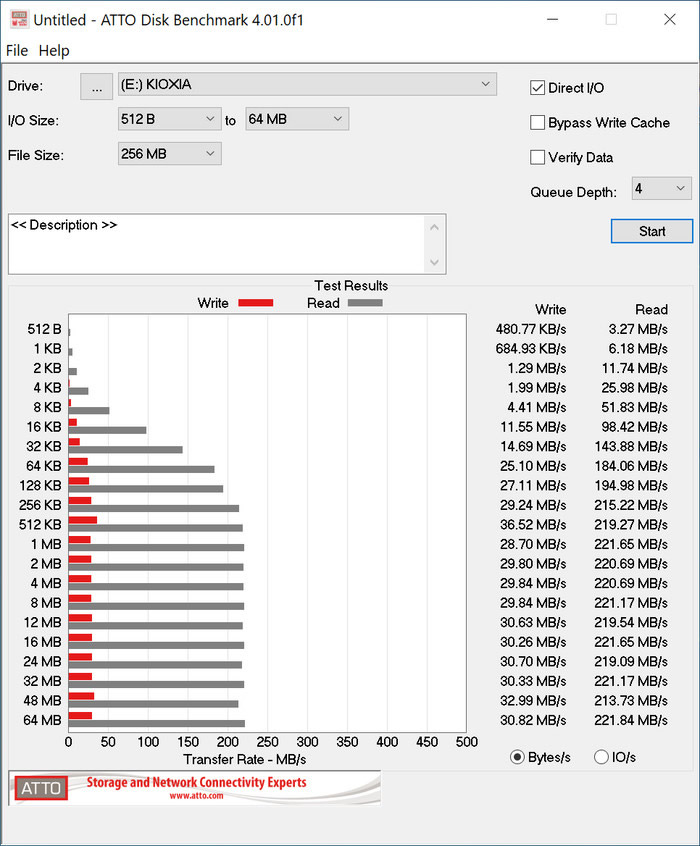This screenshot has width=700, height=846.
Task: Select the IO/s radio button
Action: 601,757
